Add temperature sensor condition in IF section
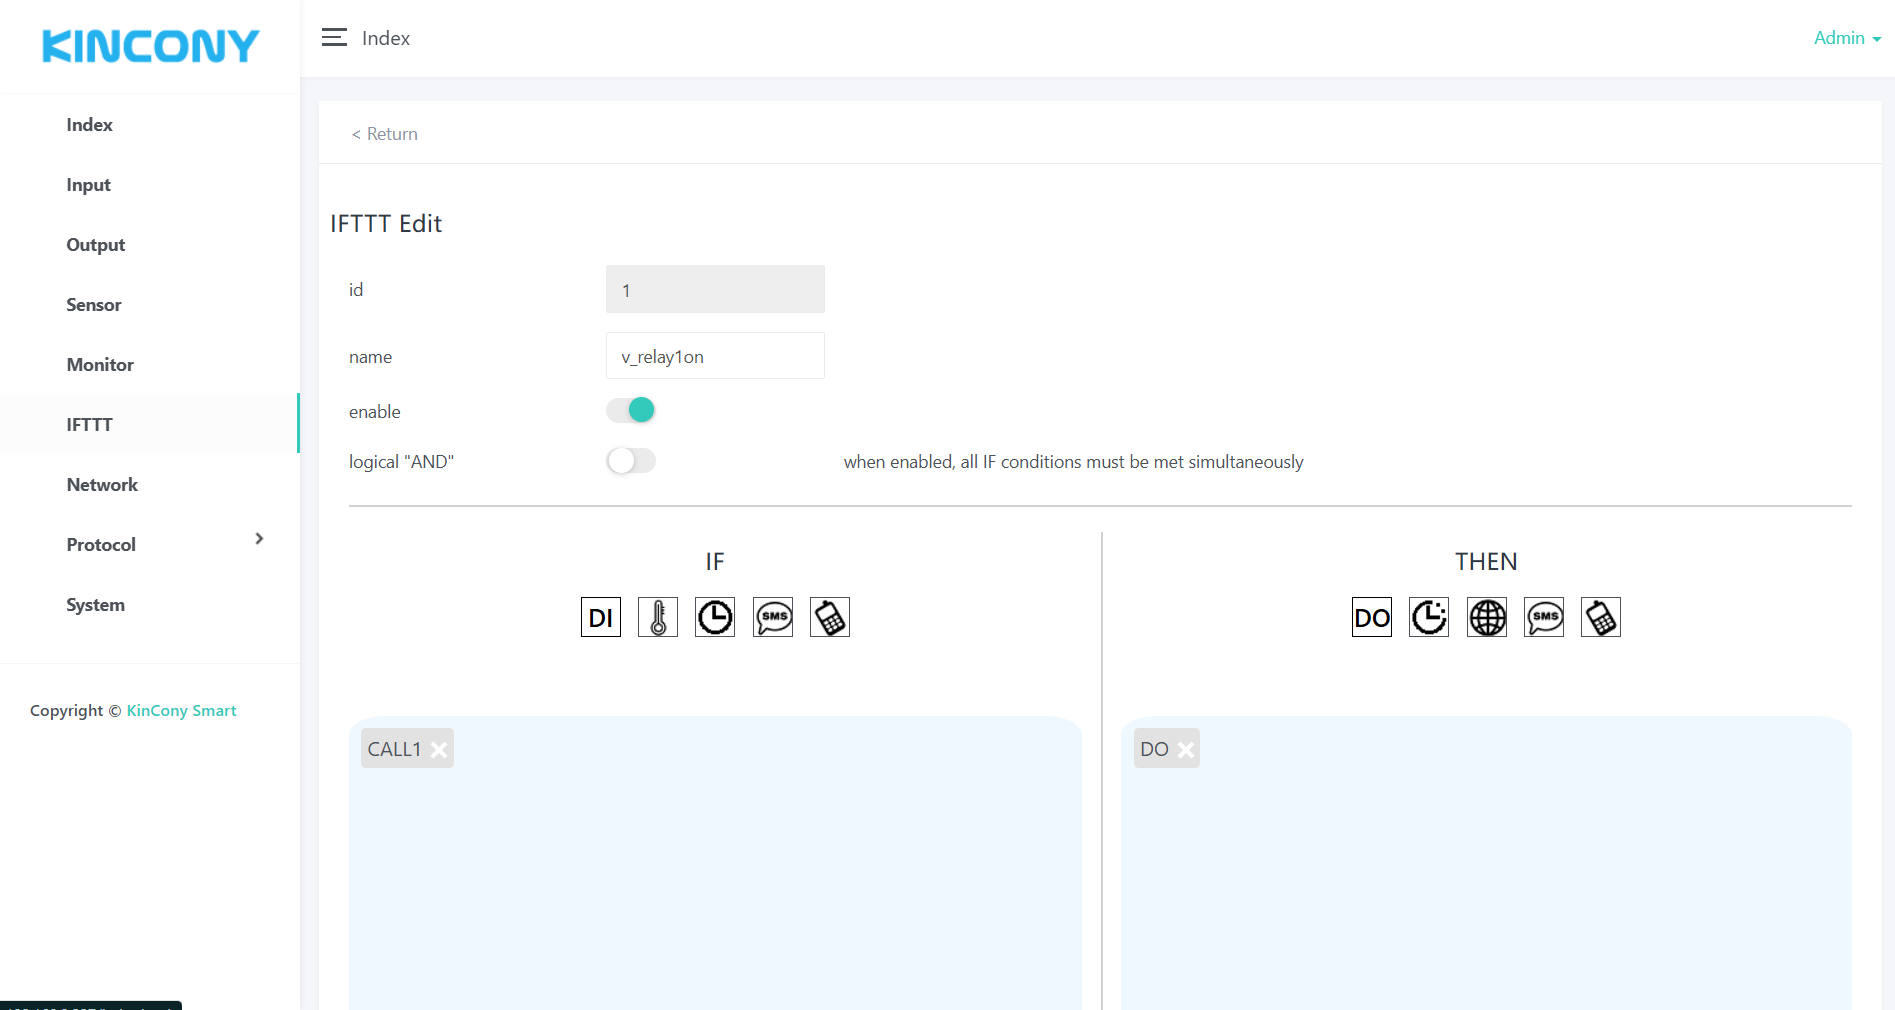 [657, 617]
